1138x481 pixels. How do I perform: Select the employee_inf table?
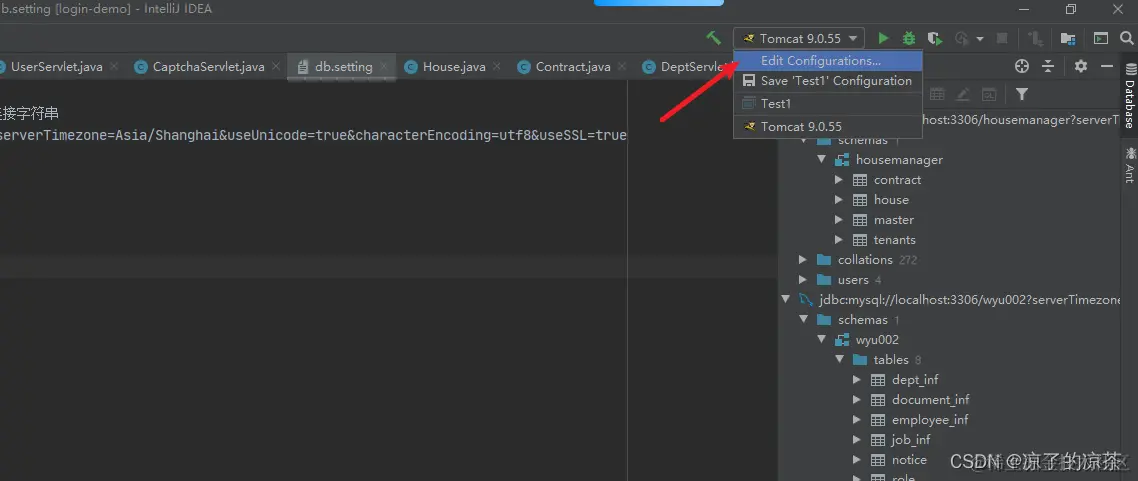(930, 419)
